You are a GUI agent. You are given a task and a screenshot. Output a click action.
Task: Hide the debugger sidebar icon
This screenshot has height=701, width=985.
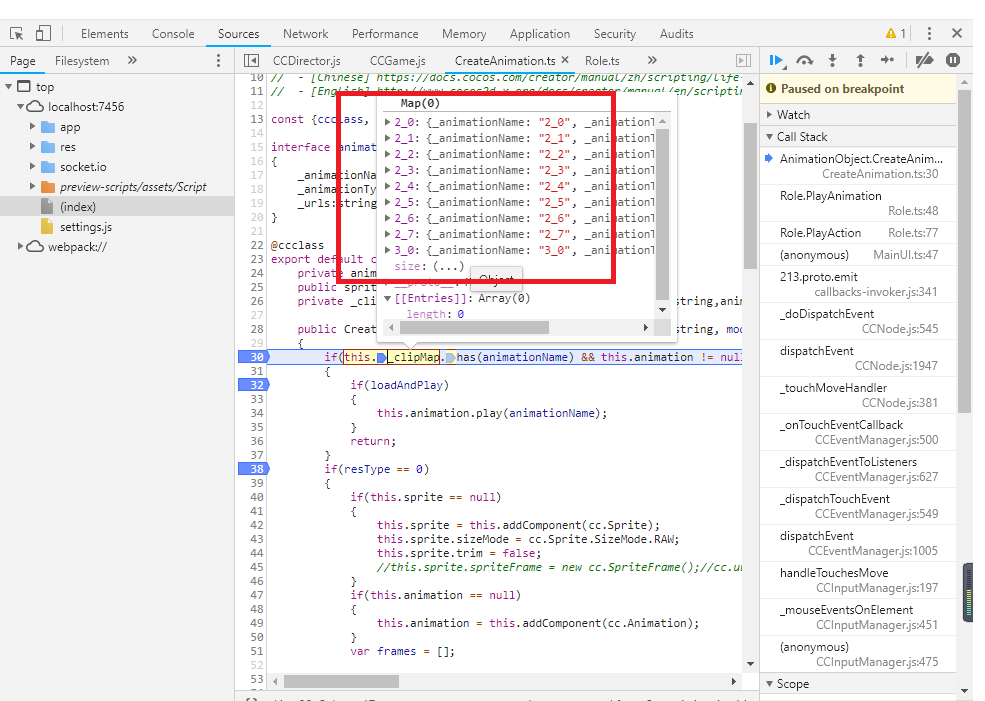coord(743,60)
